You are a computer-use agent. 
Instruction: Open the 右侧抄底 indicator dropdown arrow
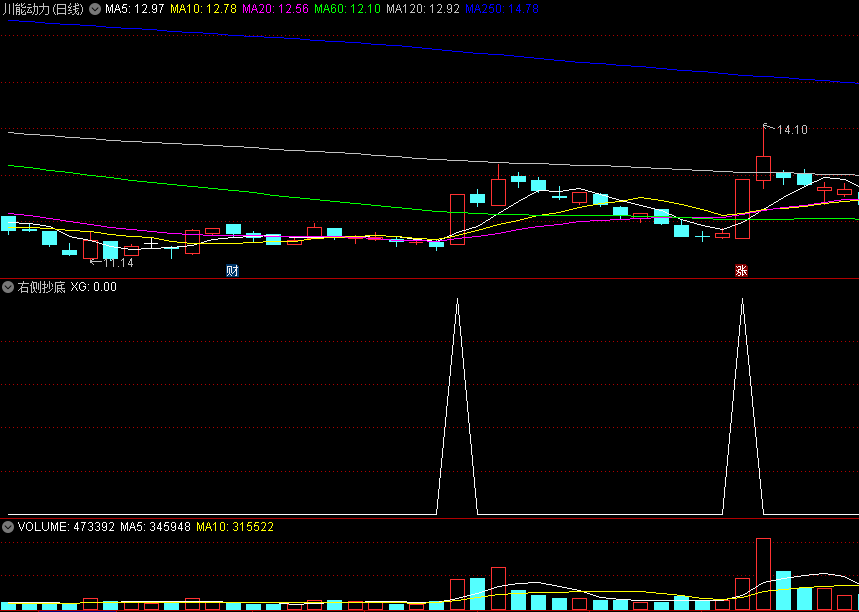8,287
